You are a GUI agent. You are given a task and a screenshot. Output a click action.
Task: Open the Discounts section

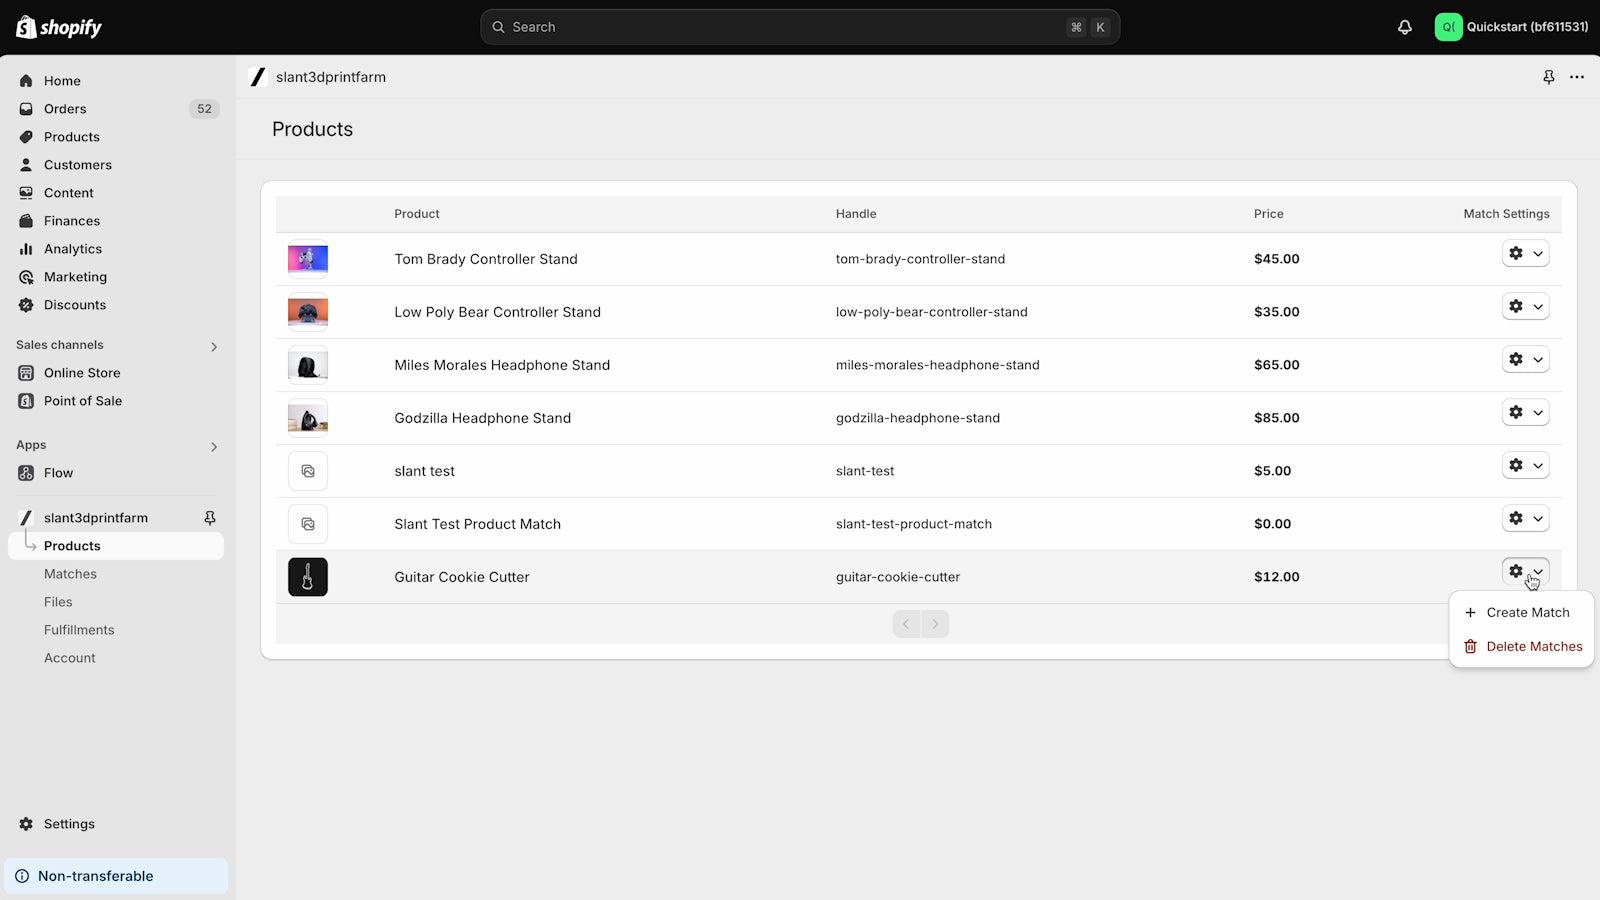[x=74, y=305]
